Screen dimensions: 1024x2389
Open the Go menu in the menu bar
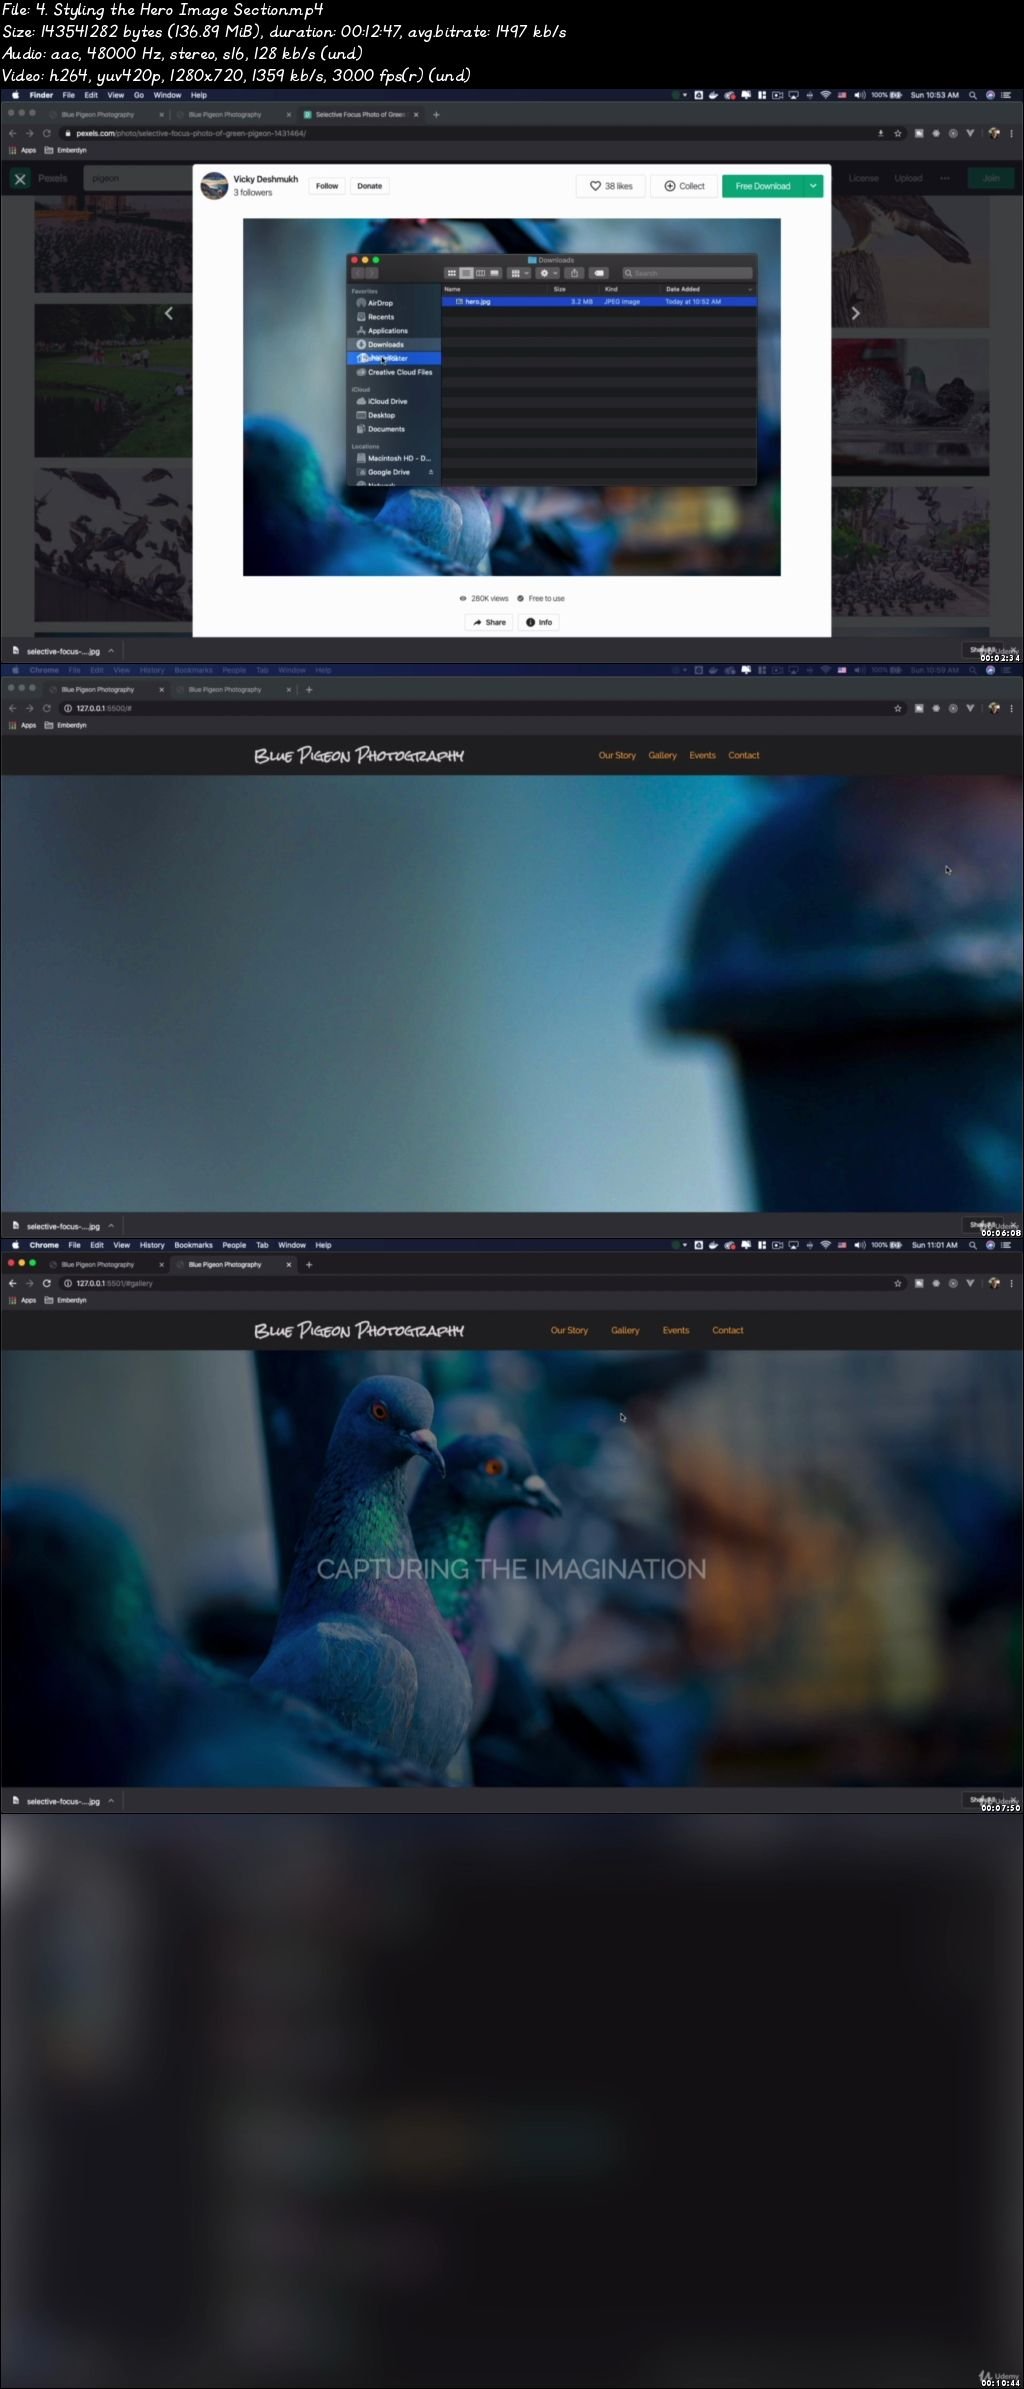pos(139,95)
